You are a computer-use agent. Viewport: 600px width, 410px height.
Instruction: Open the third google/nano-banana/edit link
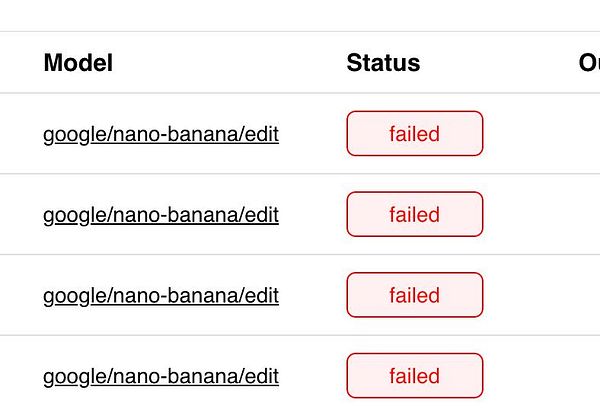coord(160,296)
